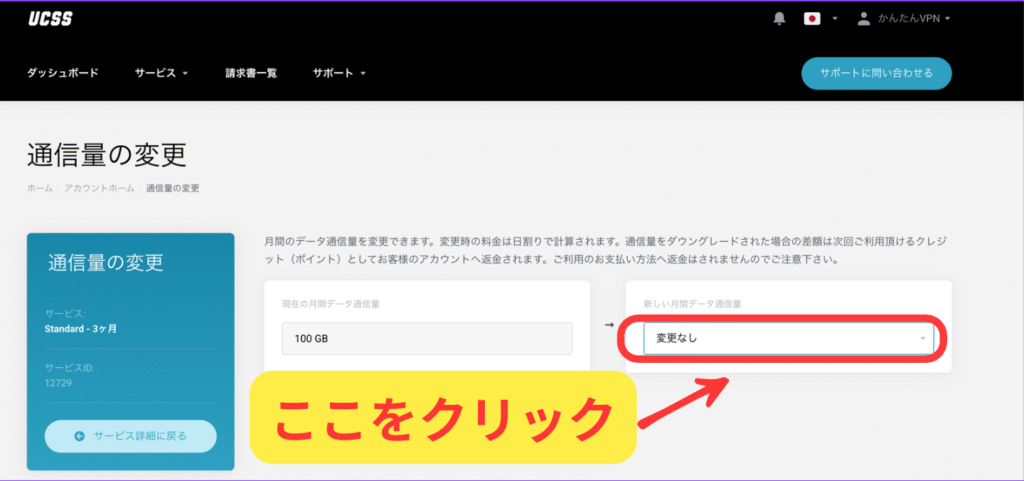Open the 変更なし data volume dropdown
The width and height of the screenshot is (1024, 481).
(788, 338)
